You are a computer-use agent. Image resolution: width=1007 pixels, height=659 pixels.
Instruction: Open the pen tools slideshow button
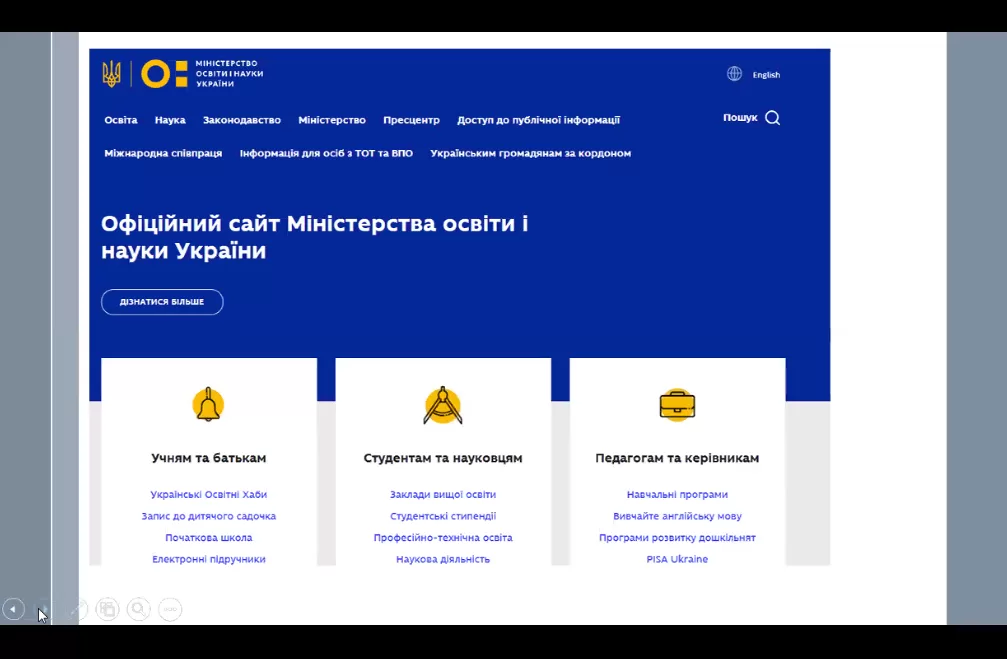(x=77, y=609)
